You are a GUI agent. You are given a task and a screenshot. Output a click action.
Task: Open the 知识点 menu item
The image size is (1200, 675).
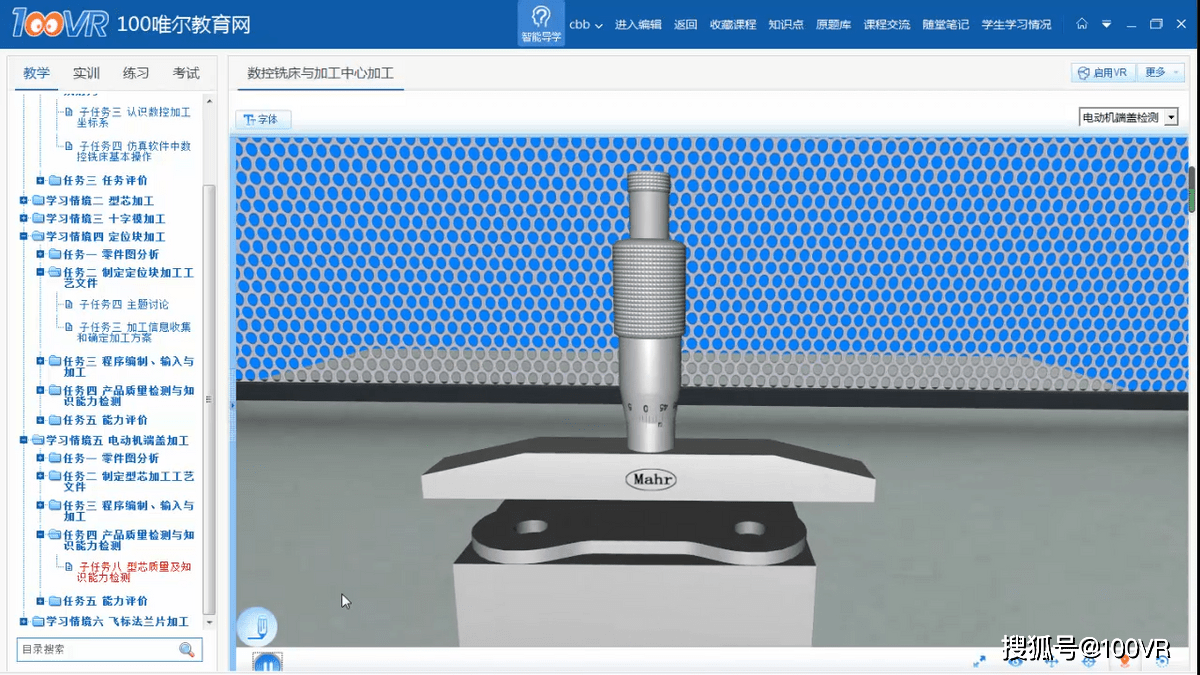[785, 25]
